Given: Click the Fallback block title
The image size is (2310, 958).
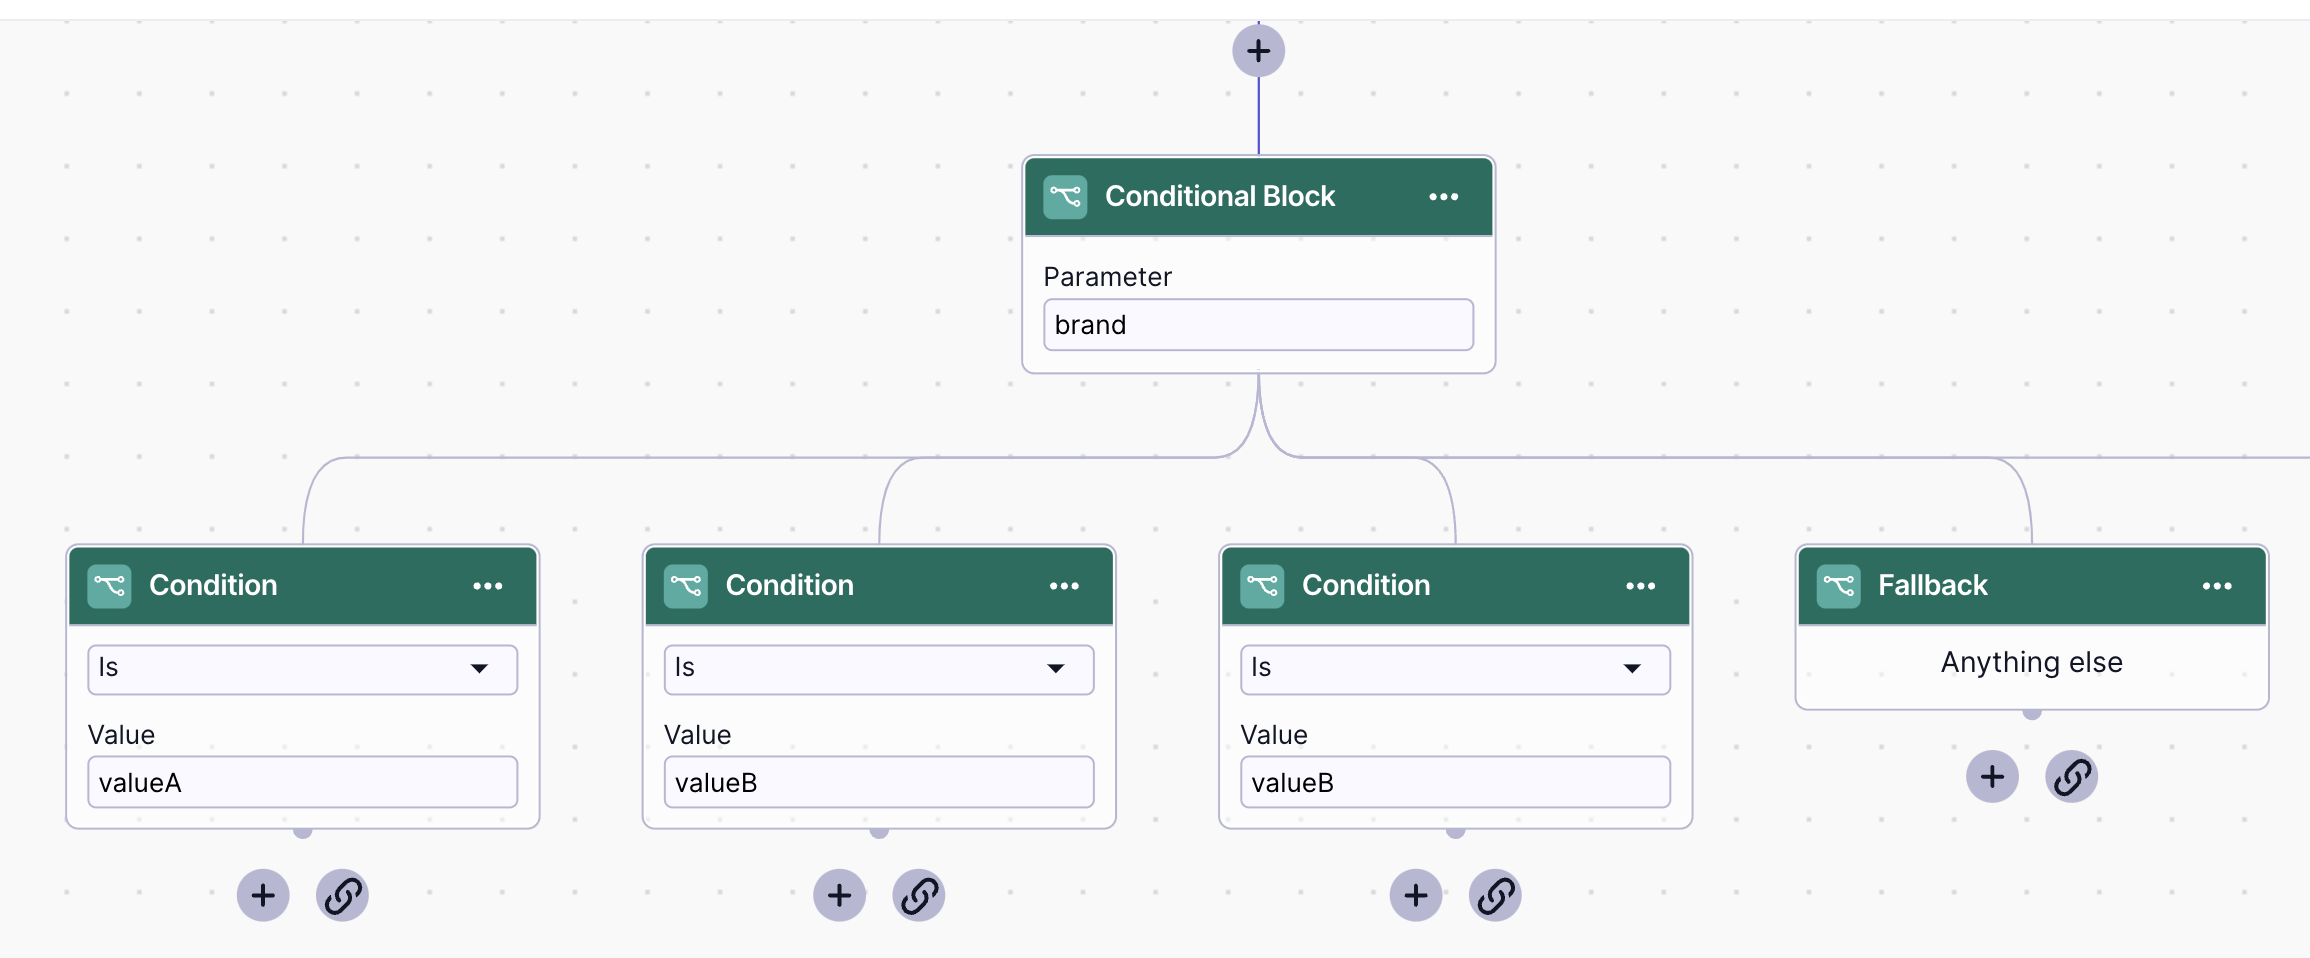Looking at the screenshot, I should click(x=1932, y=585).
